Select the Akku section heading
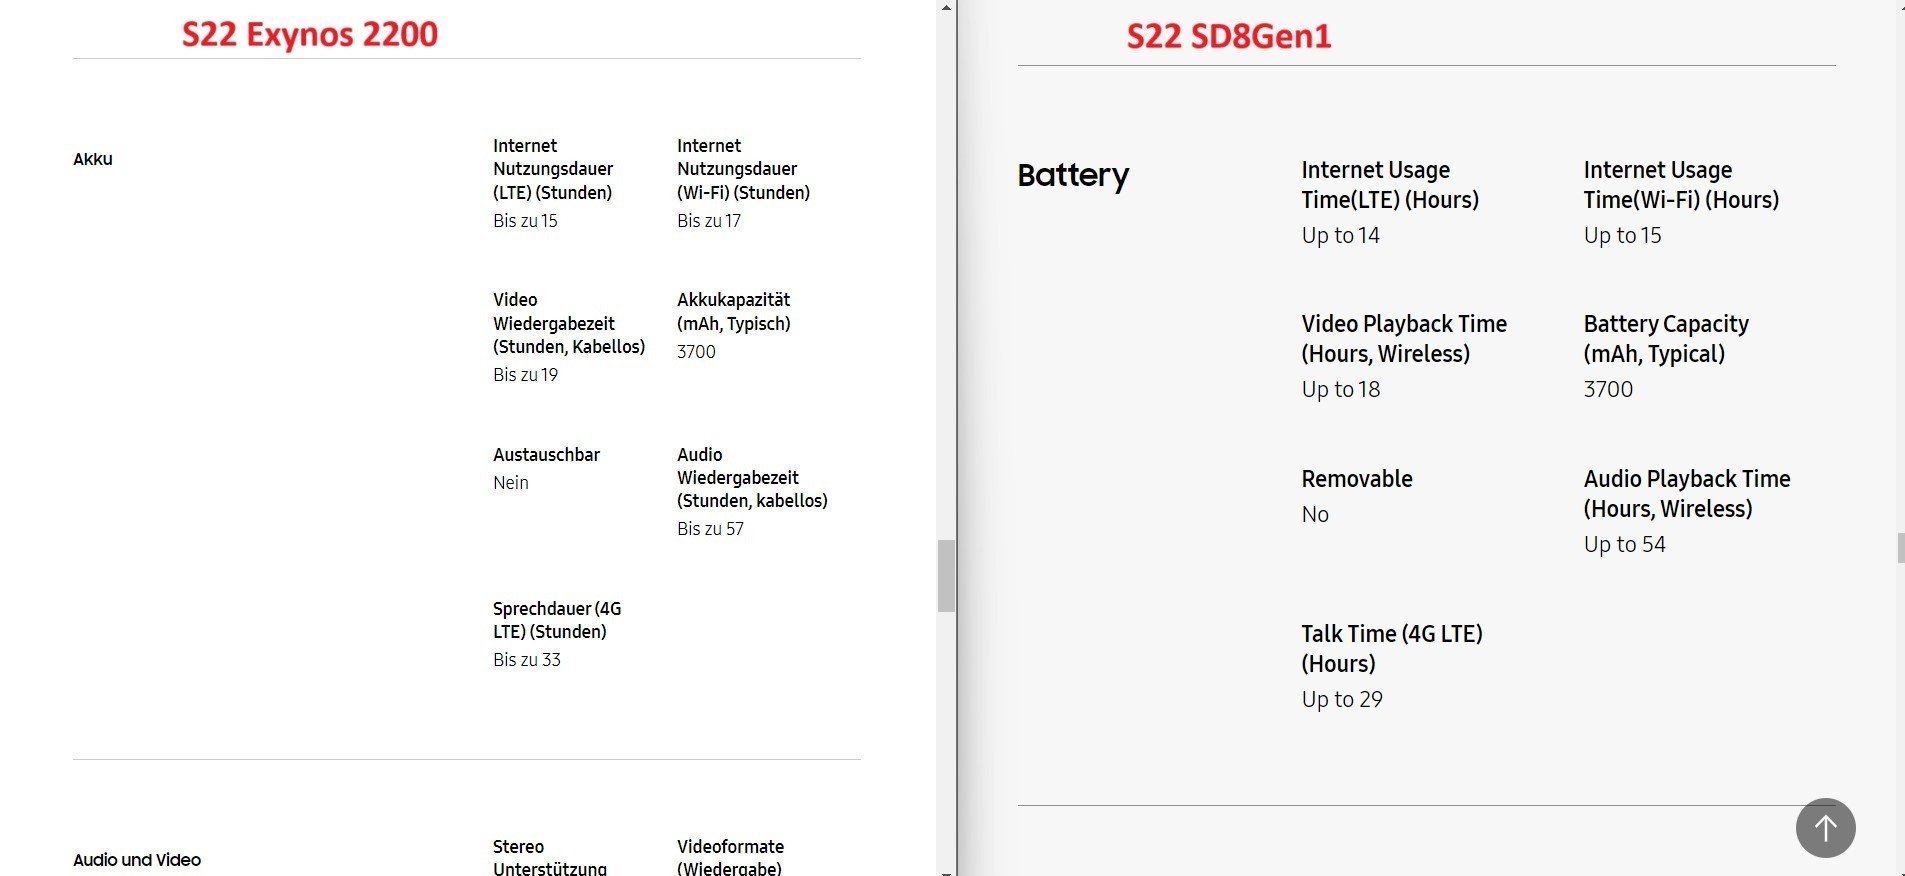1905x876 pixels. [x=93, y=159]
